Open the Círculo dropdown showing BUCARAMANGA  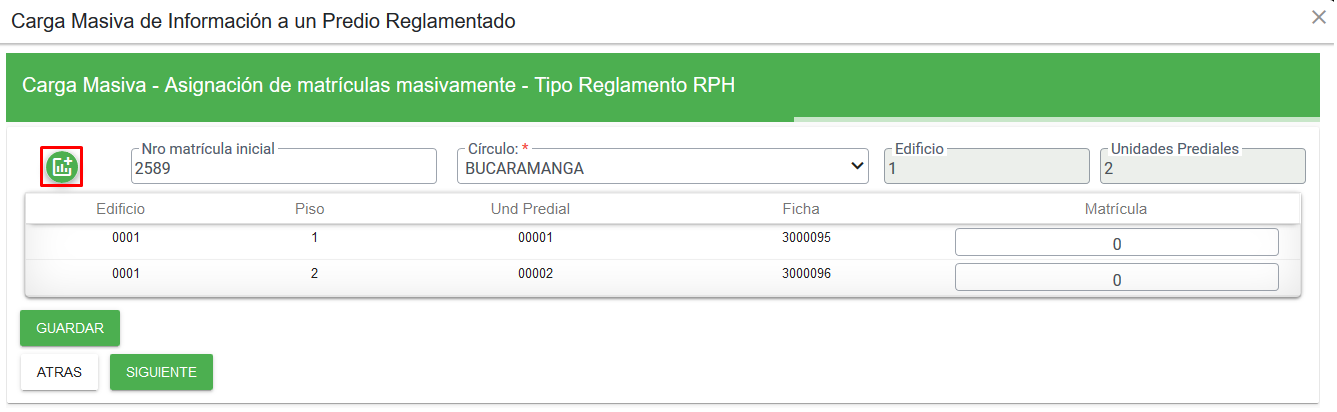[x=662, y=167]
